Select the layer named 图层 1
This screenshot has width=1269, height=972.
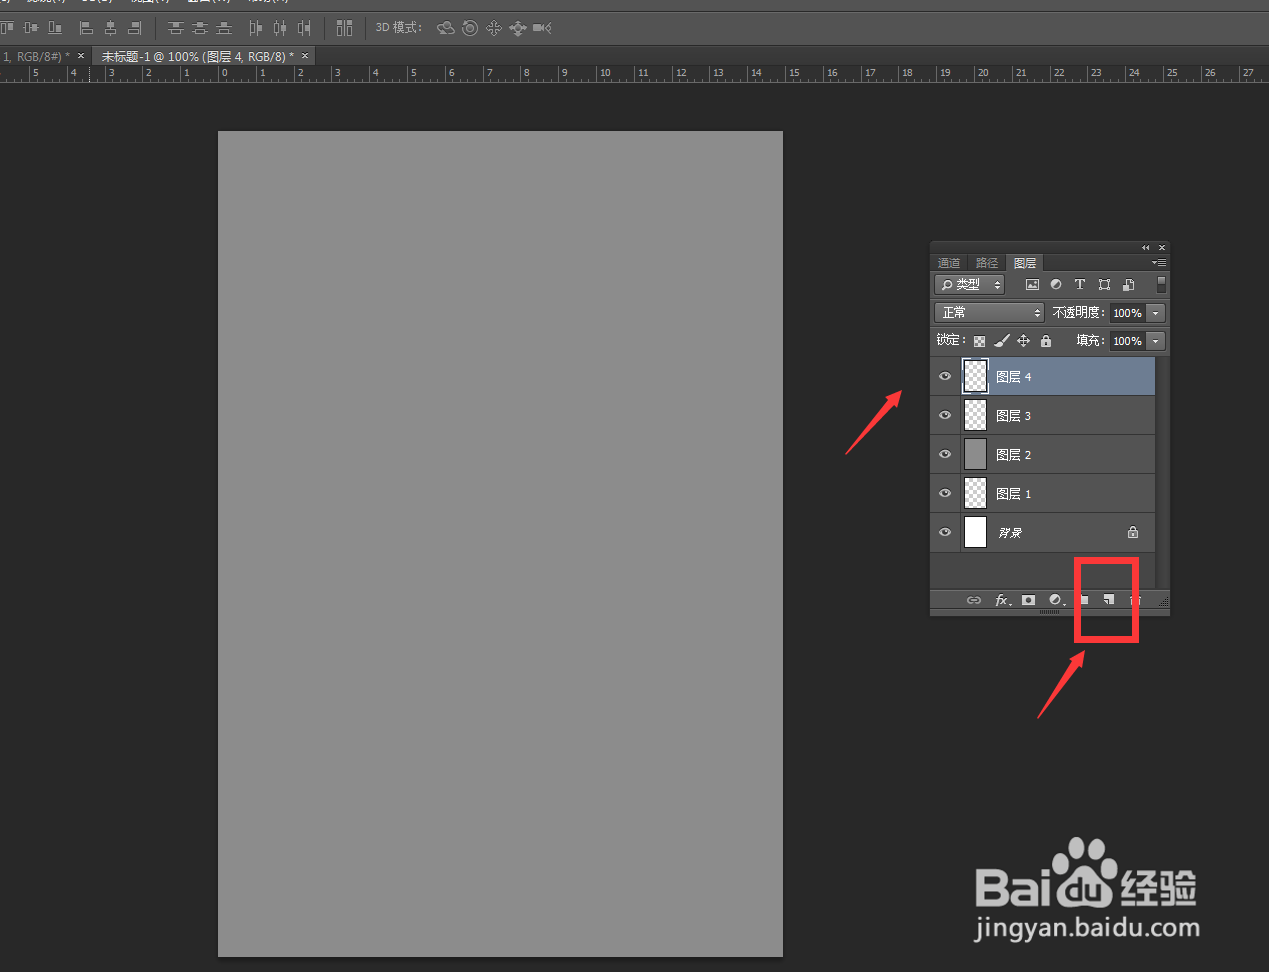click(x=1013, y=494)
